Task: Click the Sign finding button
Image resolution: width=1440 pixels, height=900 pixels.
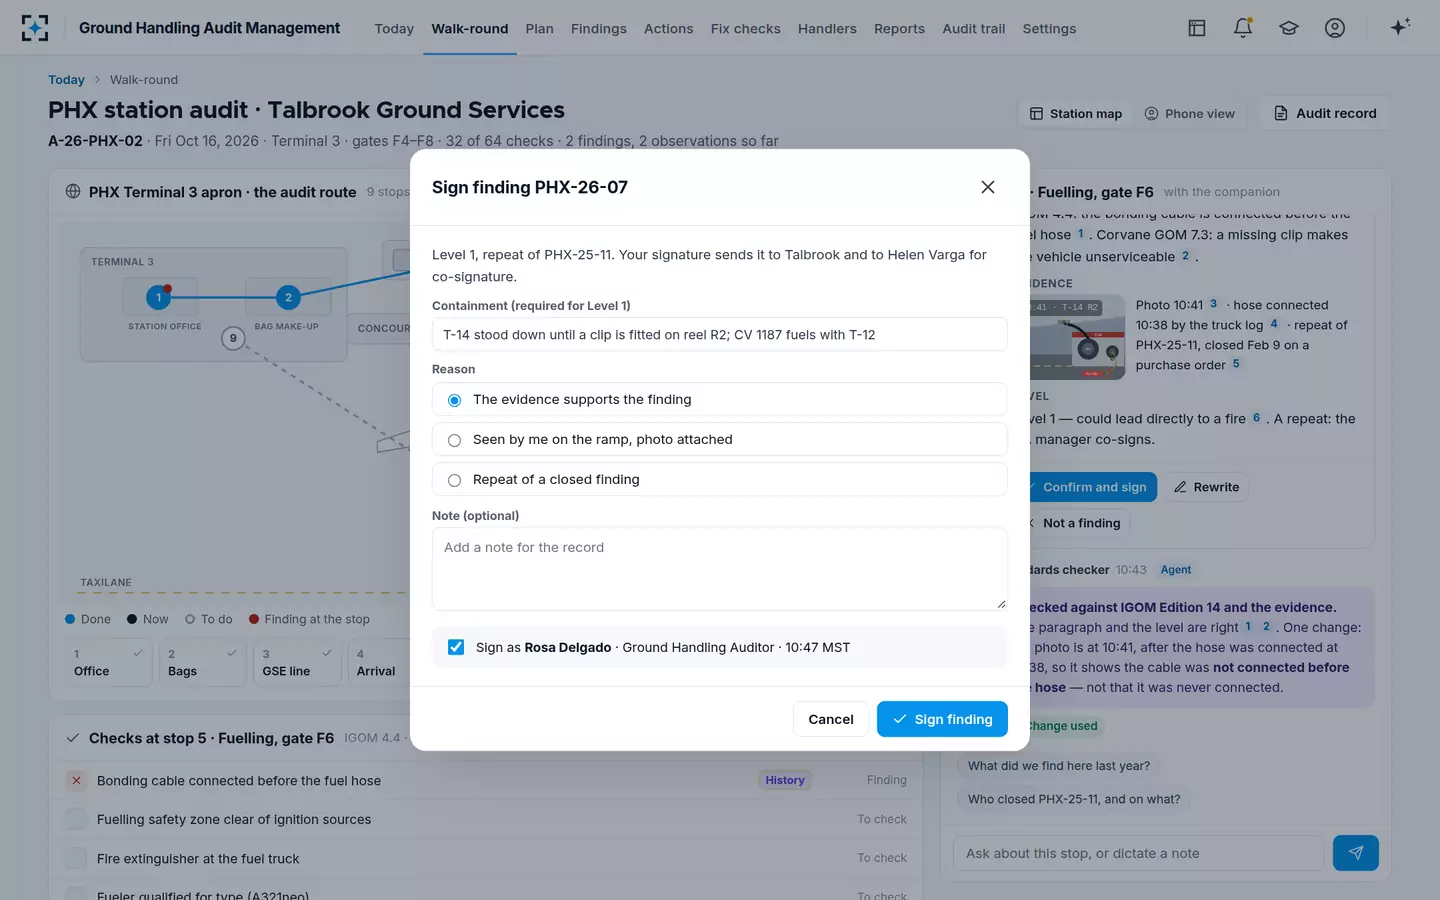Action: (x=942, y=719)
